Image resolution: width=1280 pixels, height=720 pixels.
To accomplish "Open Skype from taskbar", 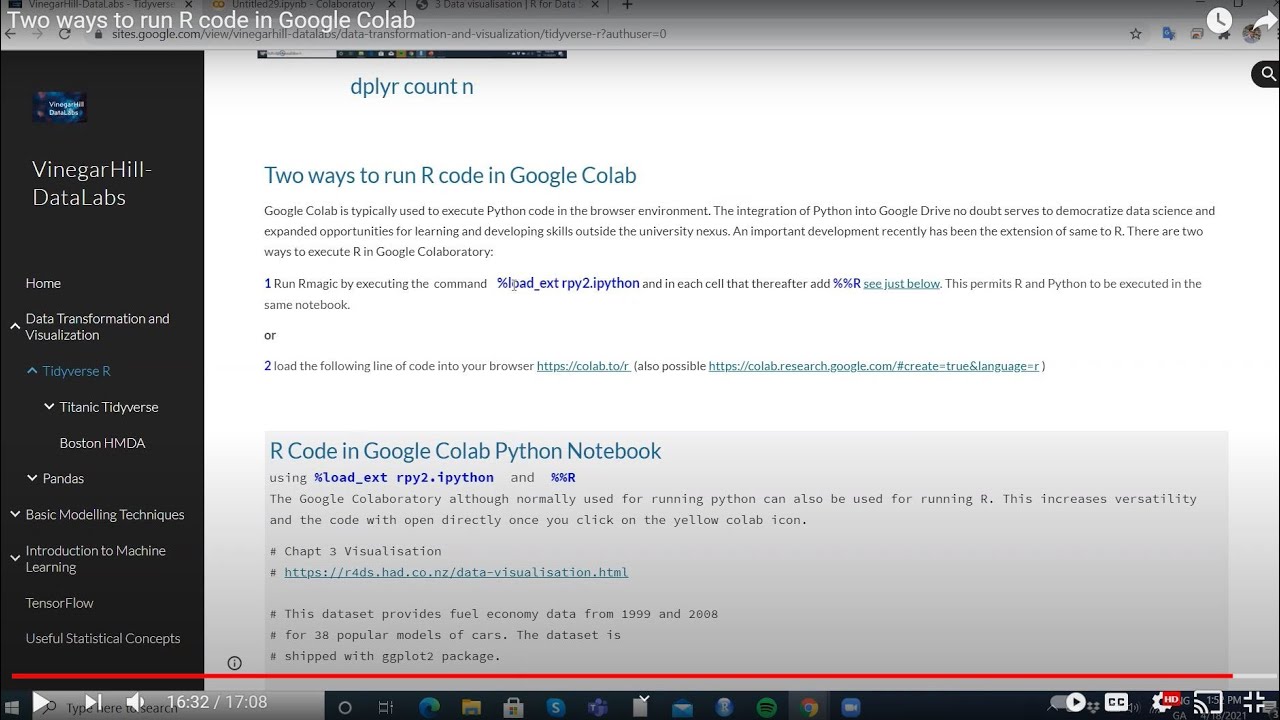I will pos(556,708).
